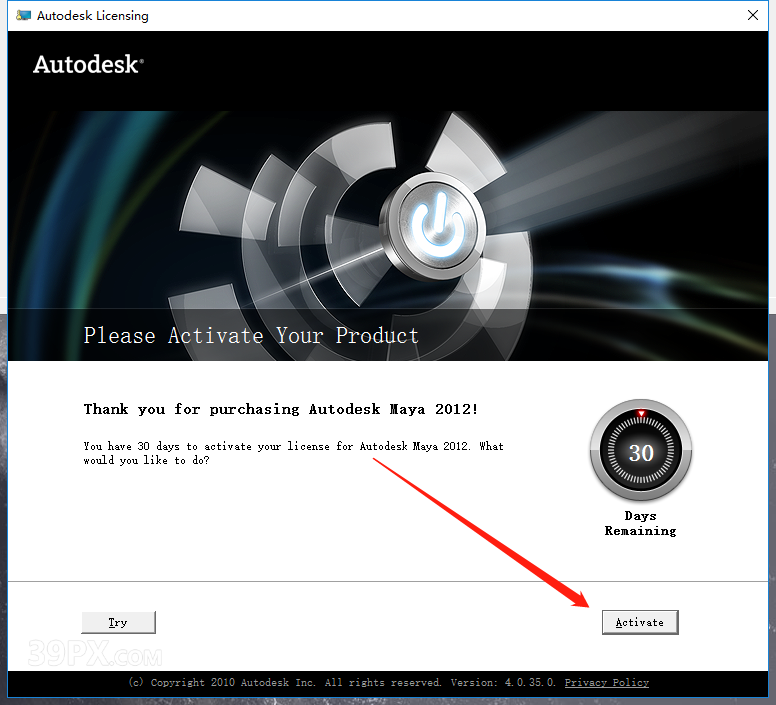
Task: Click the Thank you for purchasing headline
Action: click(x=281, y=409)
